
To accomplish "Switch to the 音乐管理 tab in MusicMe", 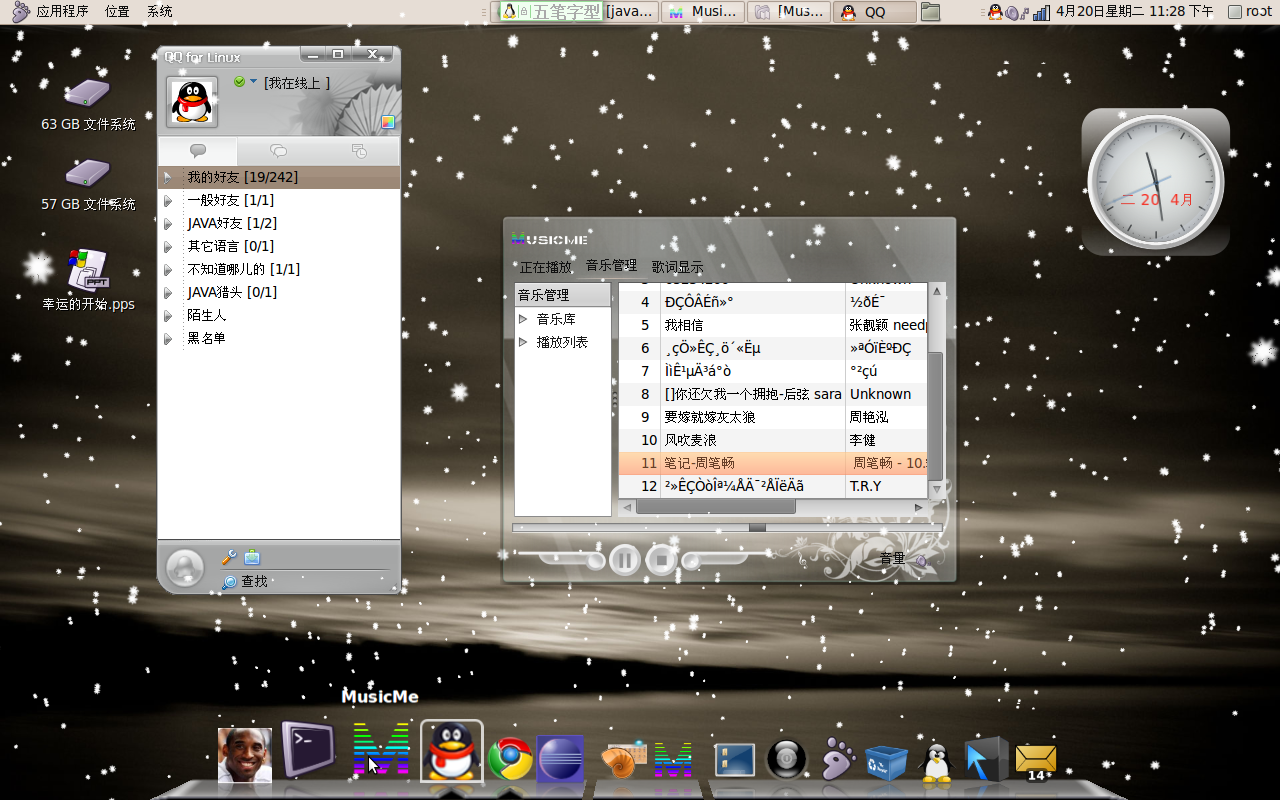I will point(611,265).
